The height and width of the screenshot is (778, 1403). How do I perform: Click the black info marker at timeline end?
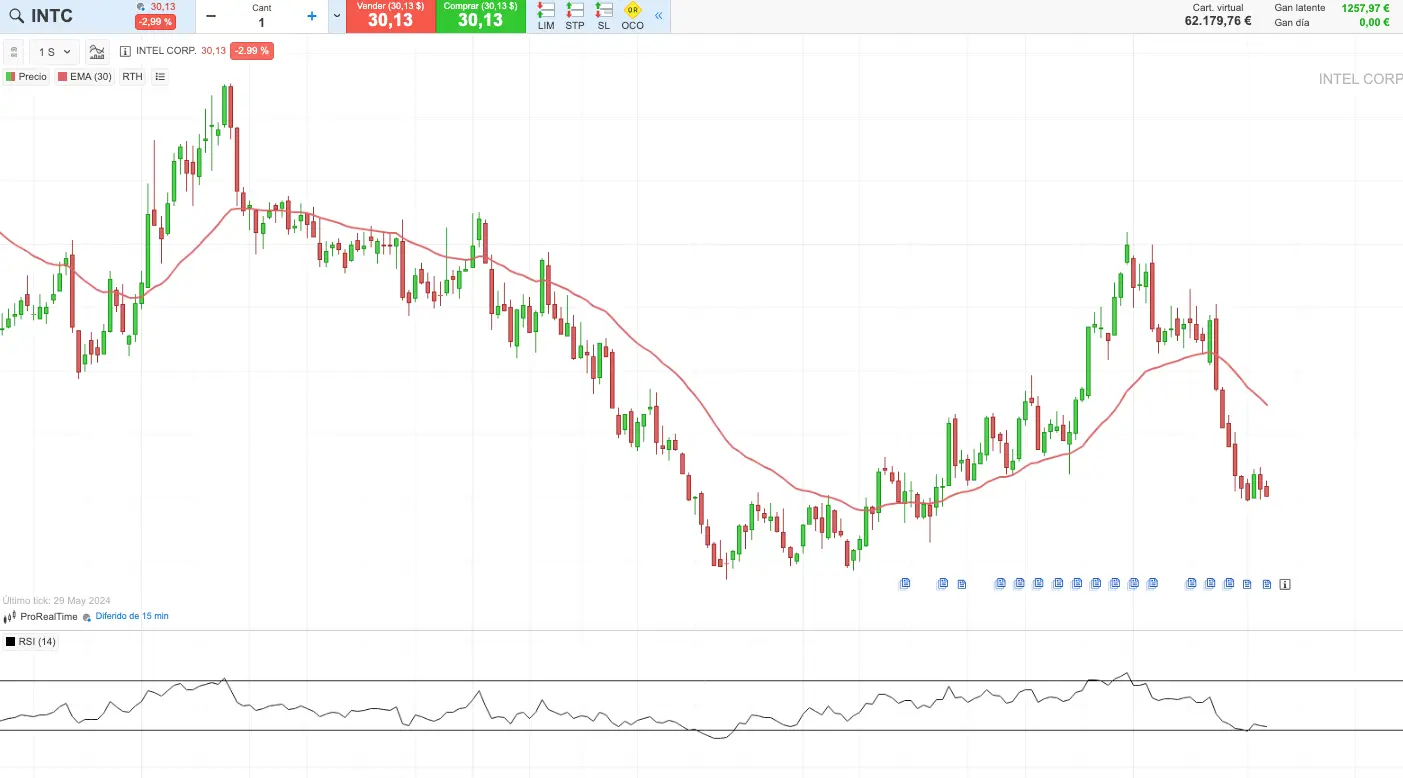click(1285, 584)
